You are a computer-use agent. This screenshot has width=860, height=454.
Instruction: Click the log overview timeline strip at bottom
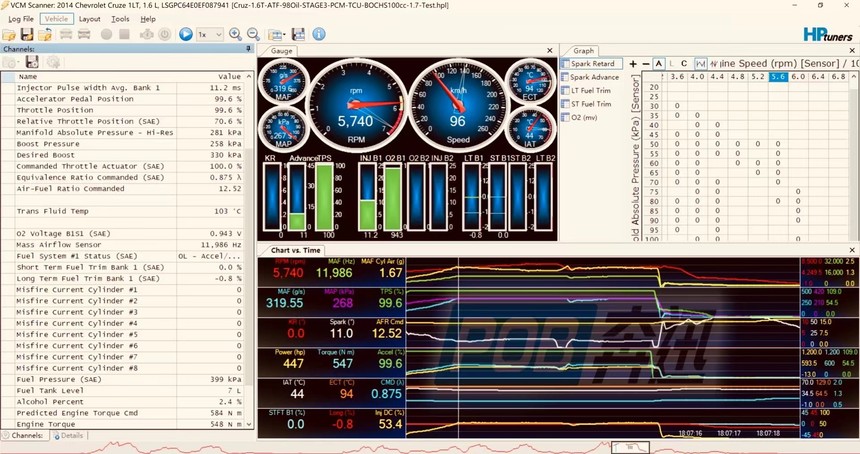click(x=430, y=447)
